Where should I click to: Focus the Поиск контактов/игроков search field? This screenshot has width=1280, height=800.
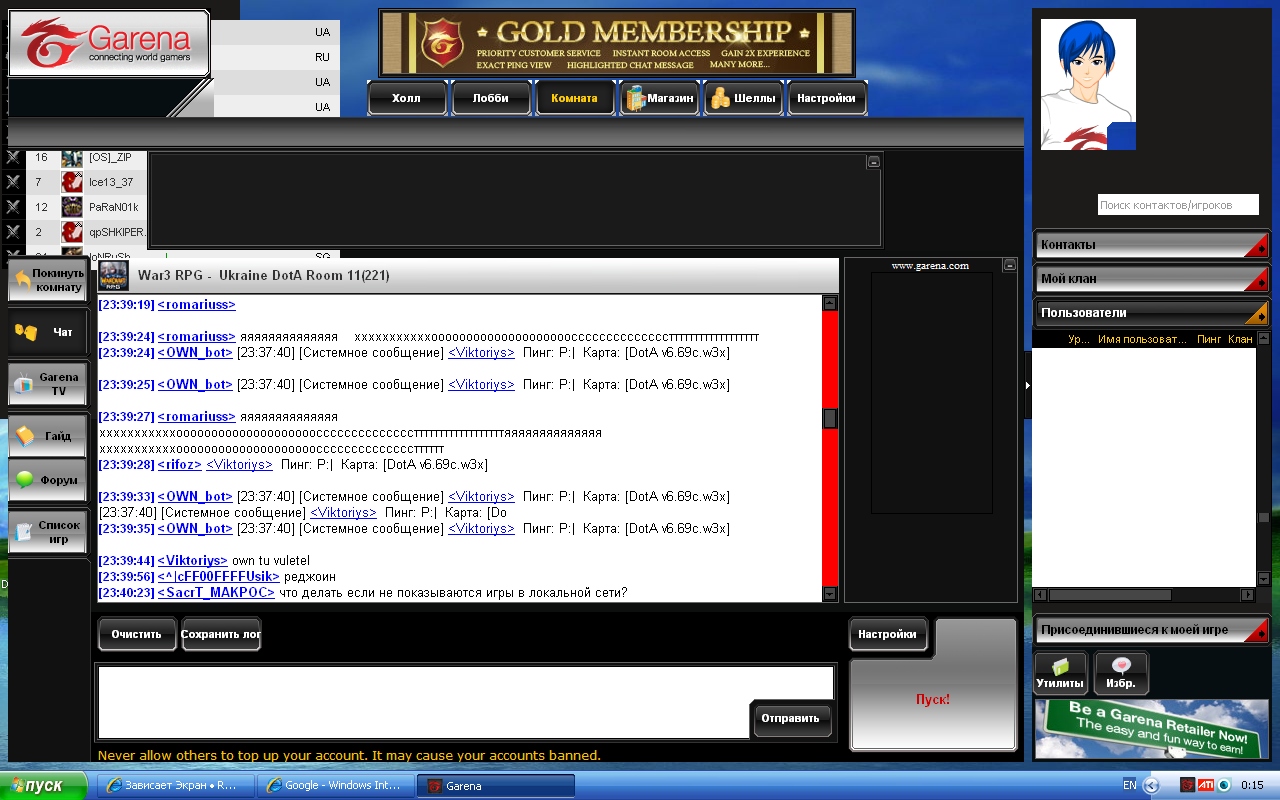click(1178, 205)
